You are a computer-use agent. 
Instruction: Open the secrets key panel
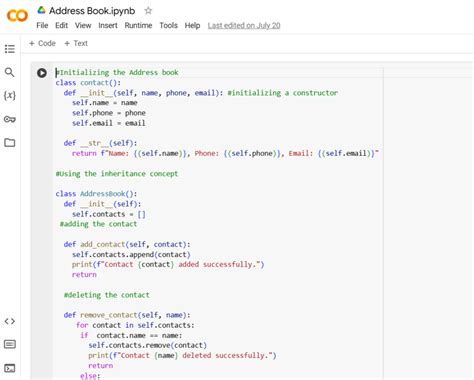point(10,119)
